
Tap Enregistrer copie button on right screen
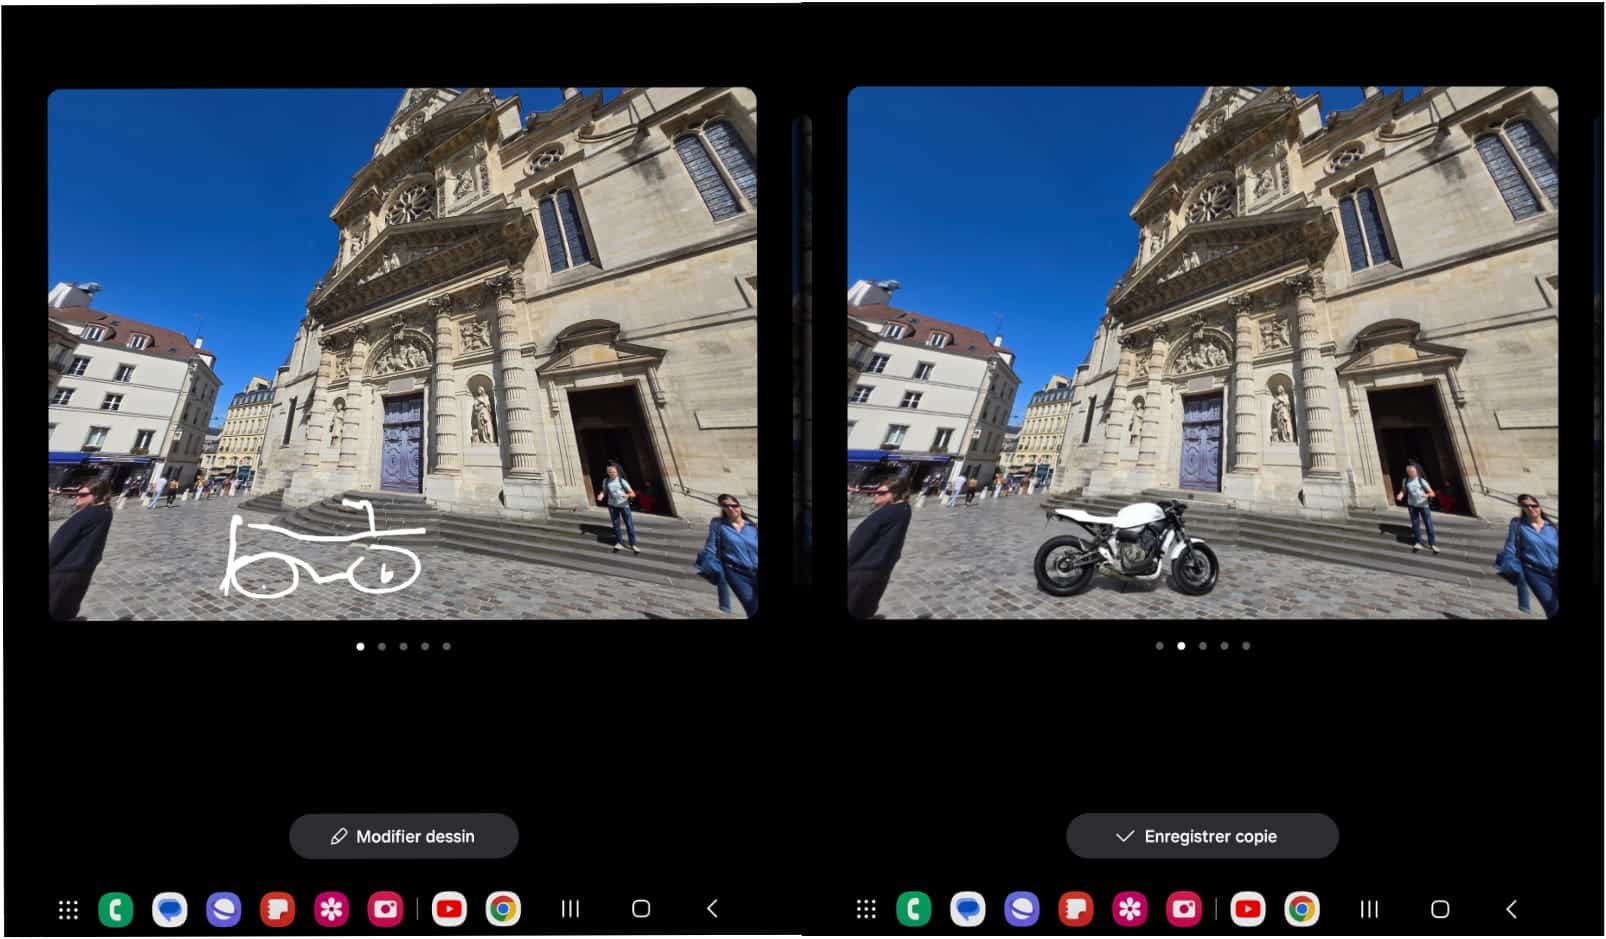click(x=1202, y=836)
